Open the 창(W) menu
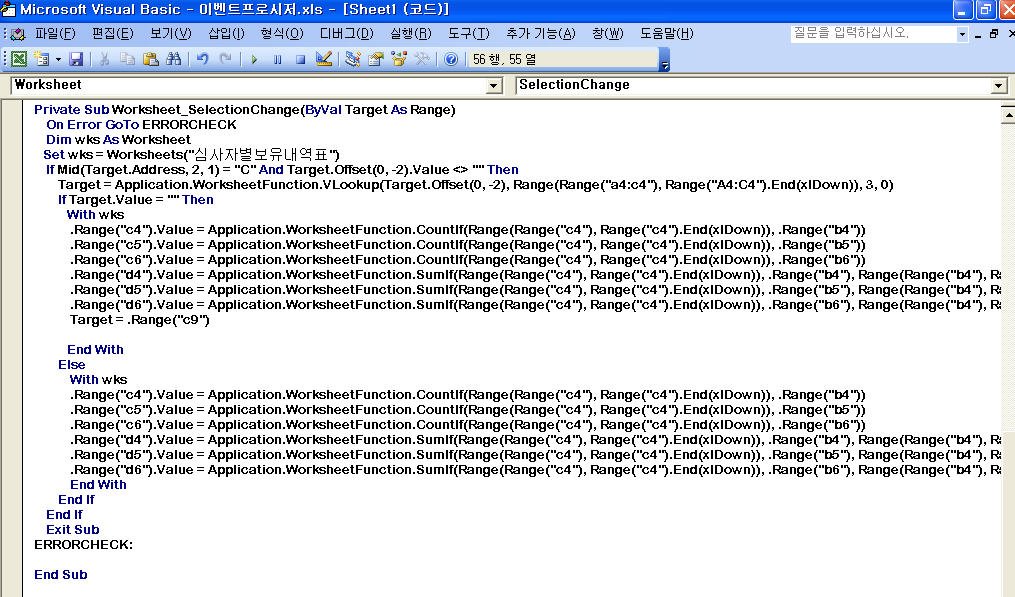This screenshot has height=597, width=1015. click(x=608, y=34)
